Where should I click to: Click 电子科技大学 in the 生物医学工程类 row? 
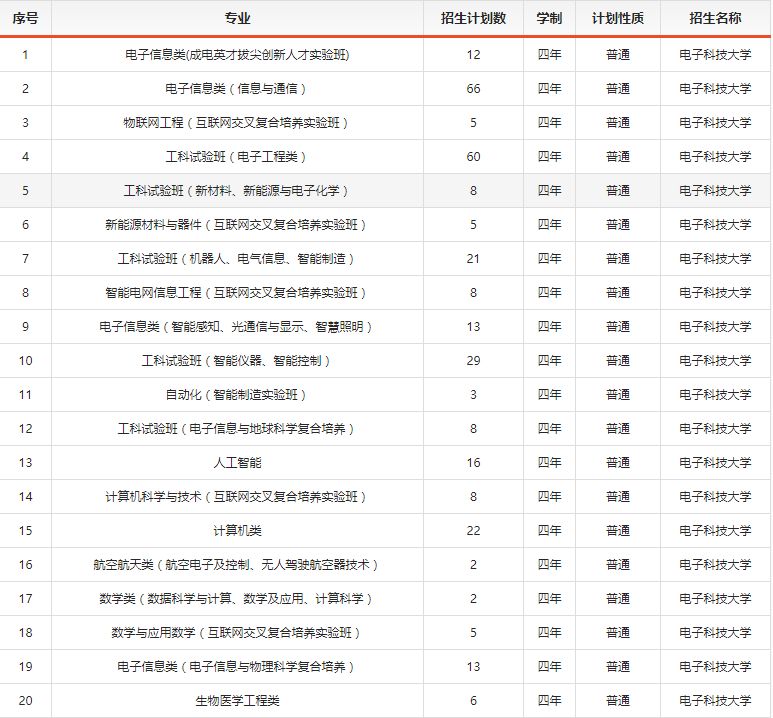point(715,701)
